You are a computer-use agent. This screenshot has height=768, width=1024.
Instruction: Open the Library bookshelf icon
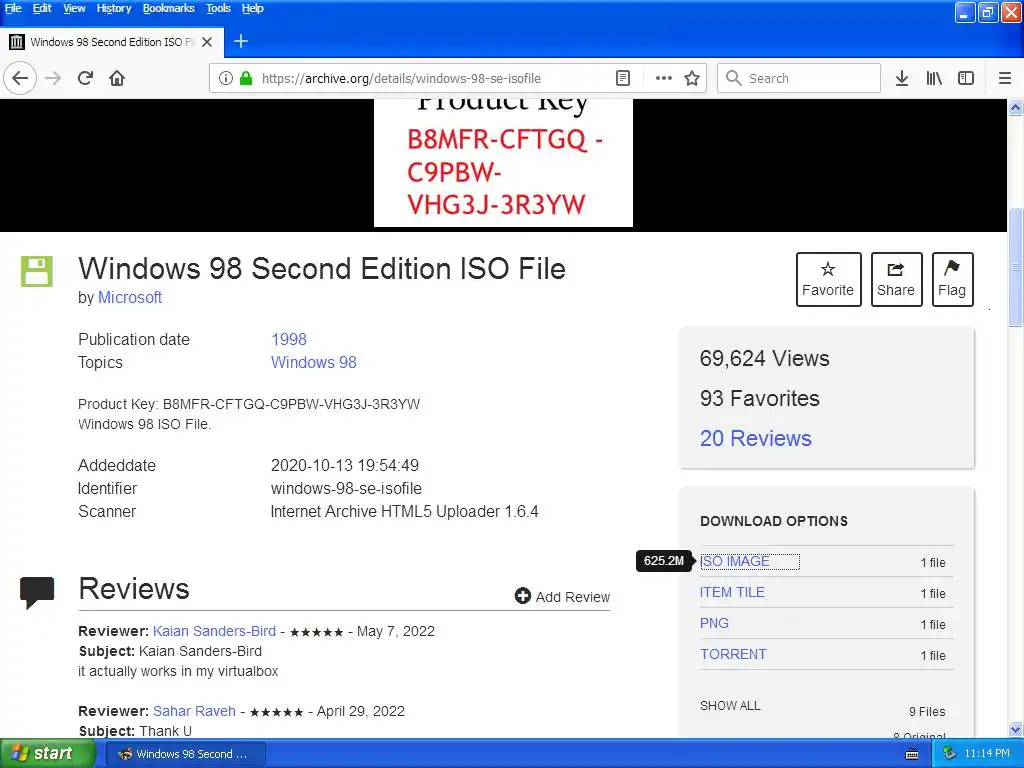pos(934,78)
